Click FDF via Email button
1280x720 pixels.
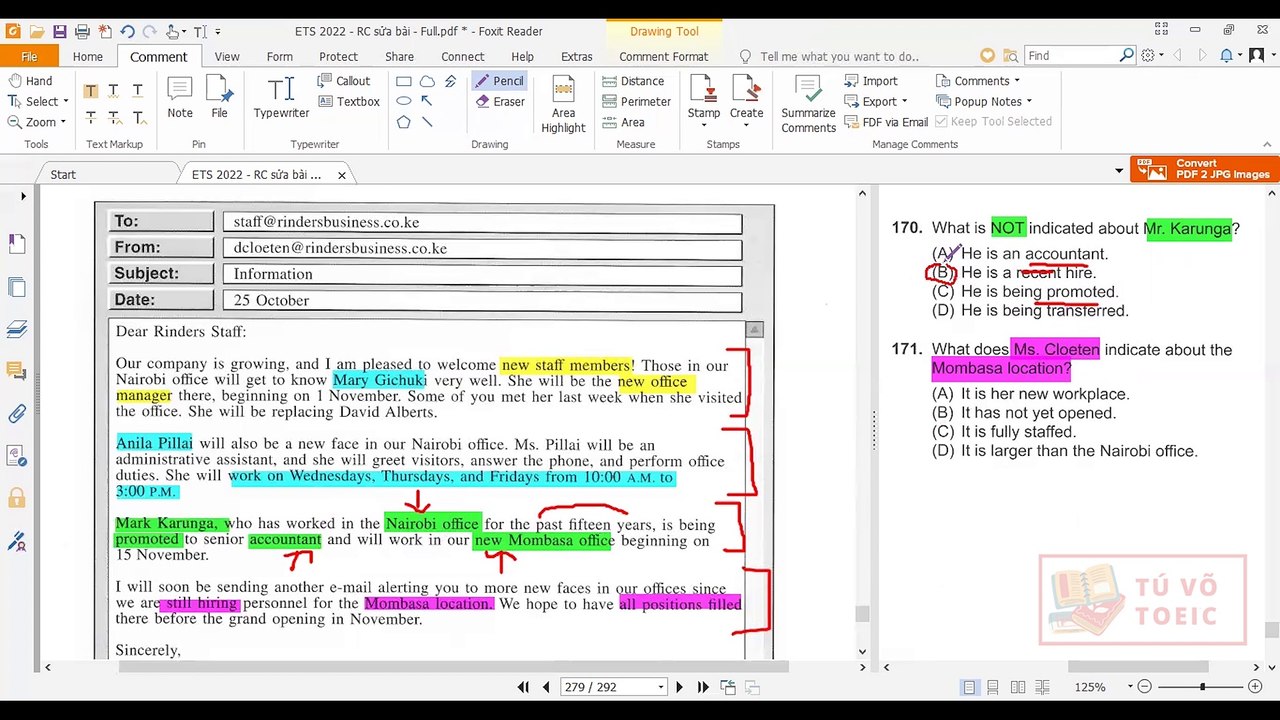(x=886, y=122)
